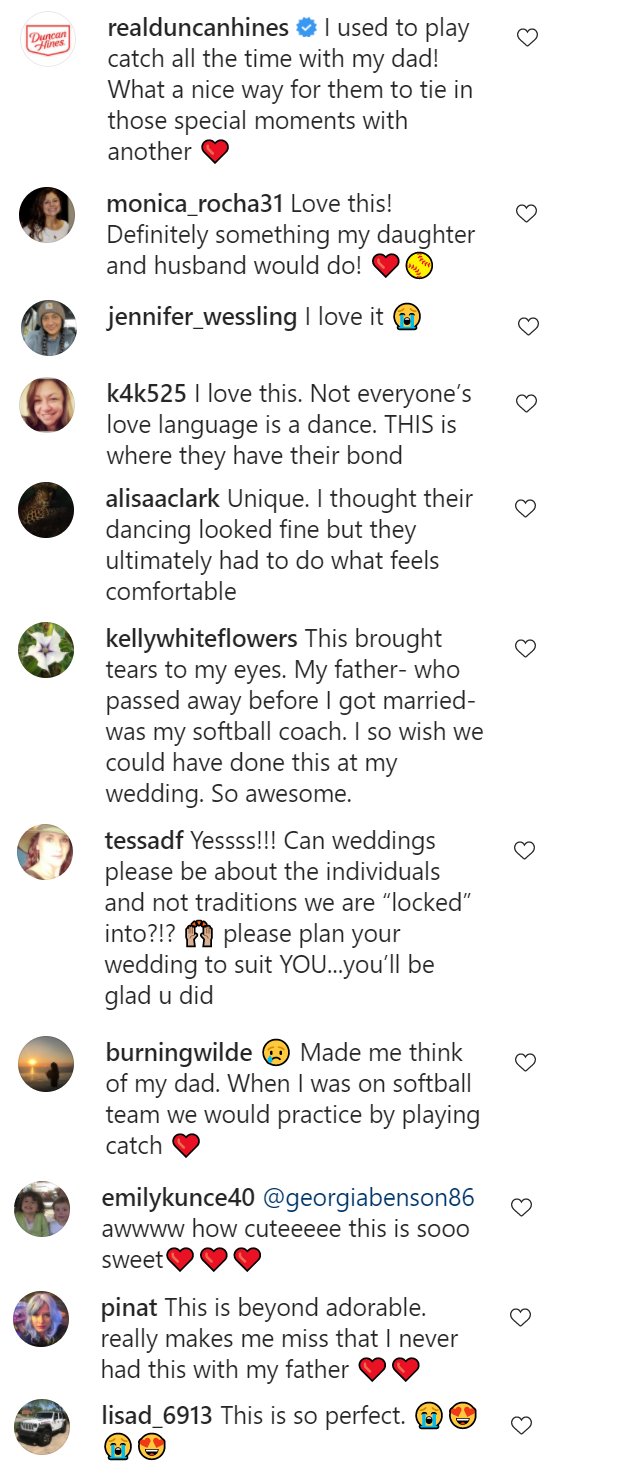Open the @georgiabenson86 mention link

click(368, 1198)
